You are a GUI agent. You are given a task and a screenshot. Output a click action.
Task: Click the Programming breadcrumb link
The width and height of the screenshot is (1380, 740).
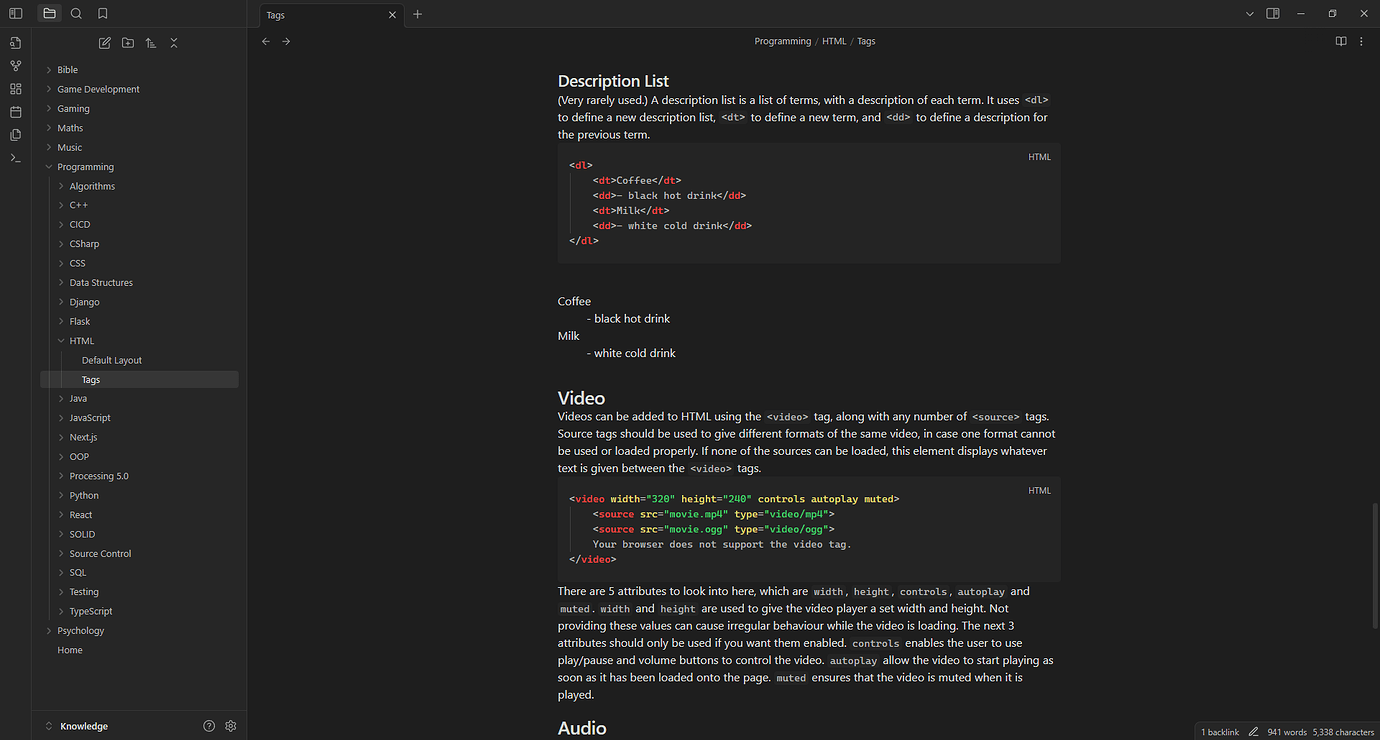pos(783,41)
